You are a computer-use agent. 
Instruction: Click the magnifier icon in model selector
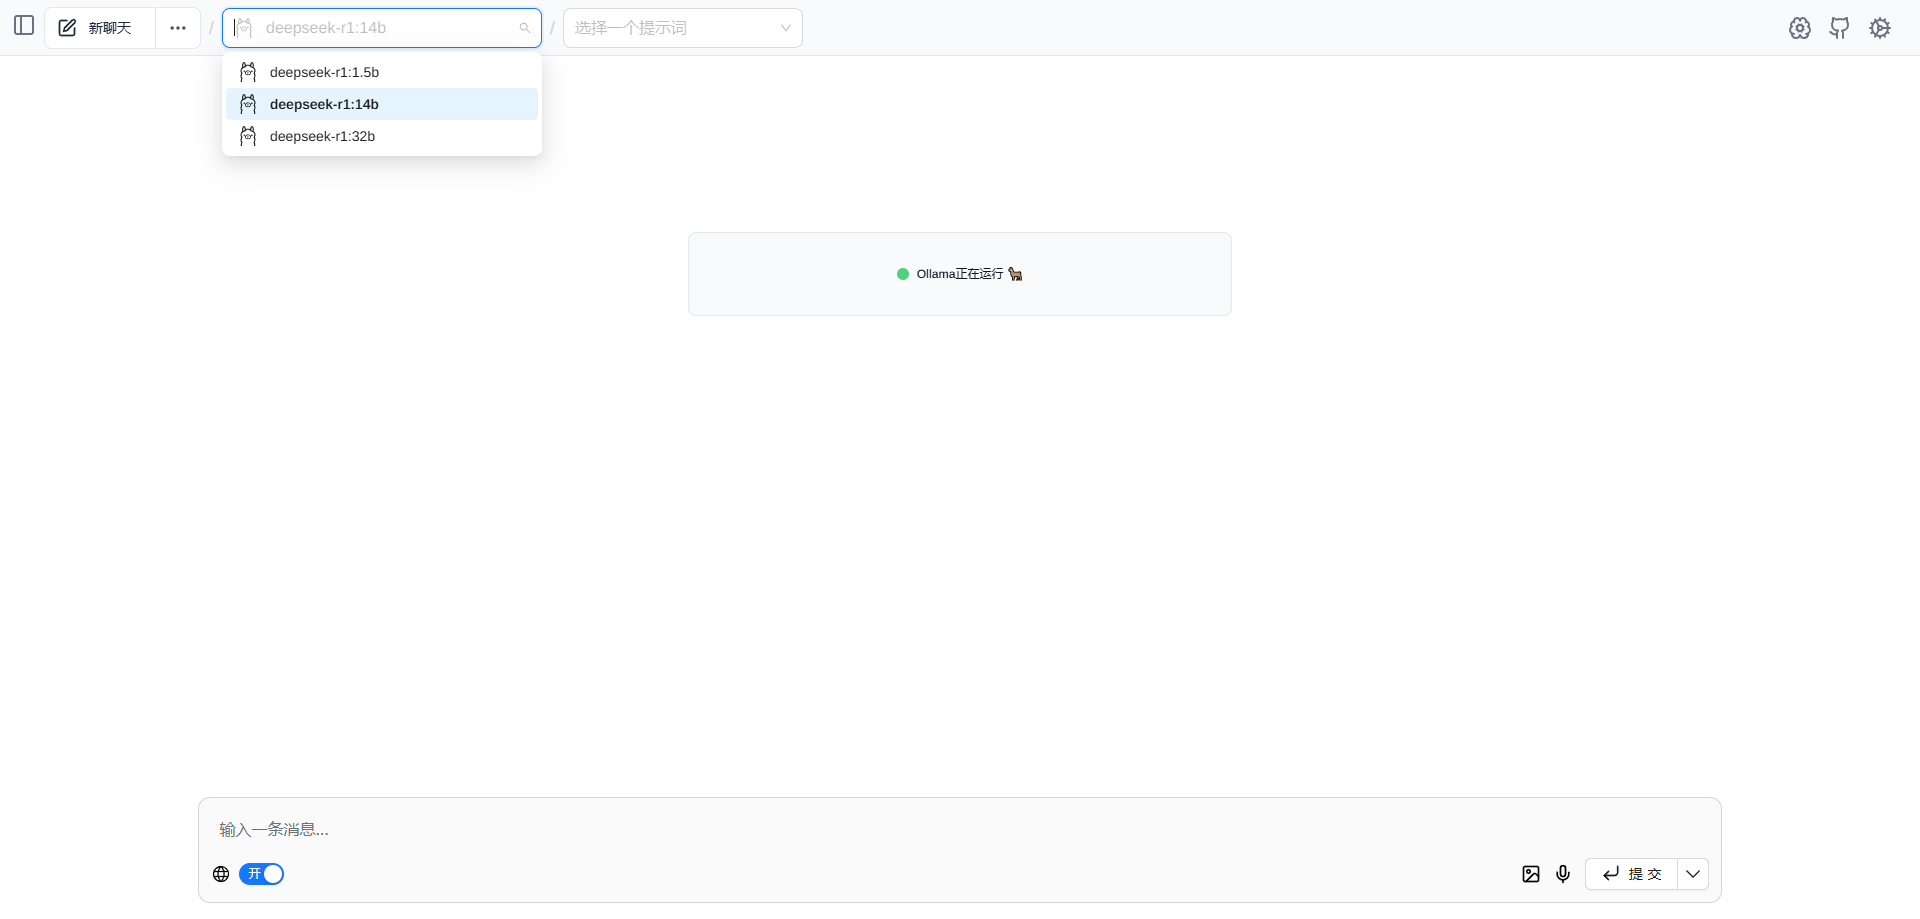(x=524, y=28)
